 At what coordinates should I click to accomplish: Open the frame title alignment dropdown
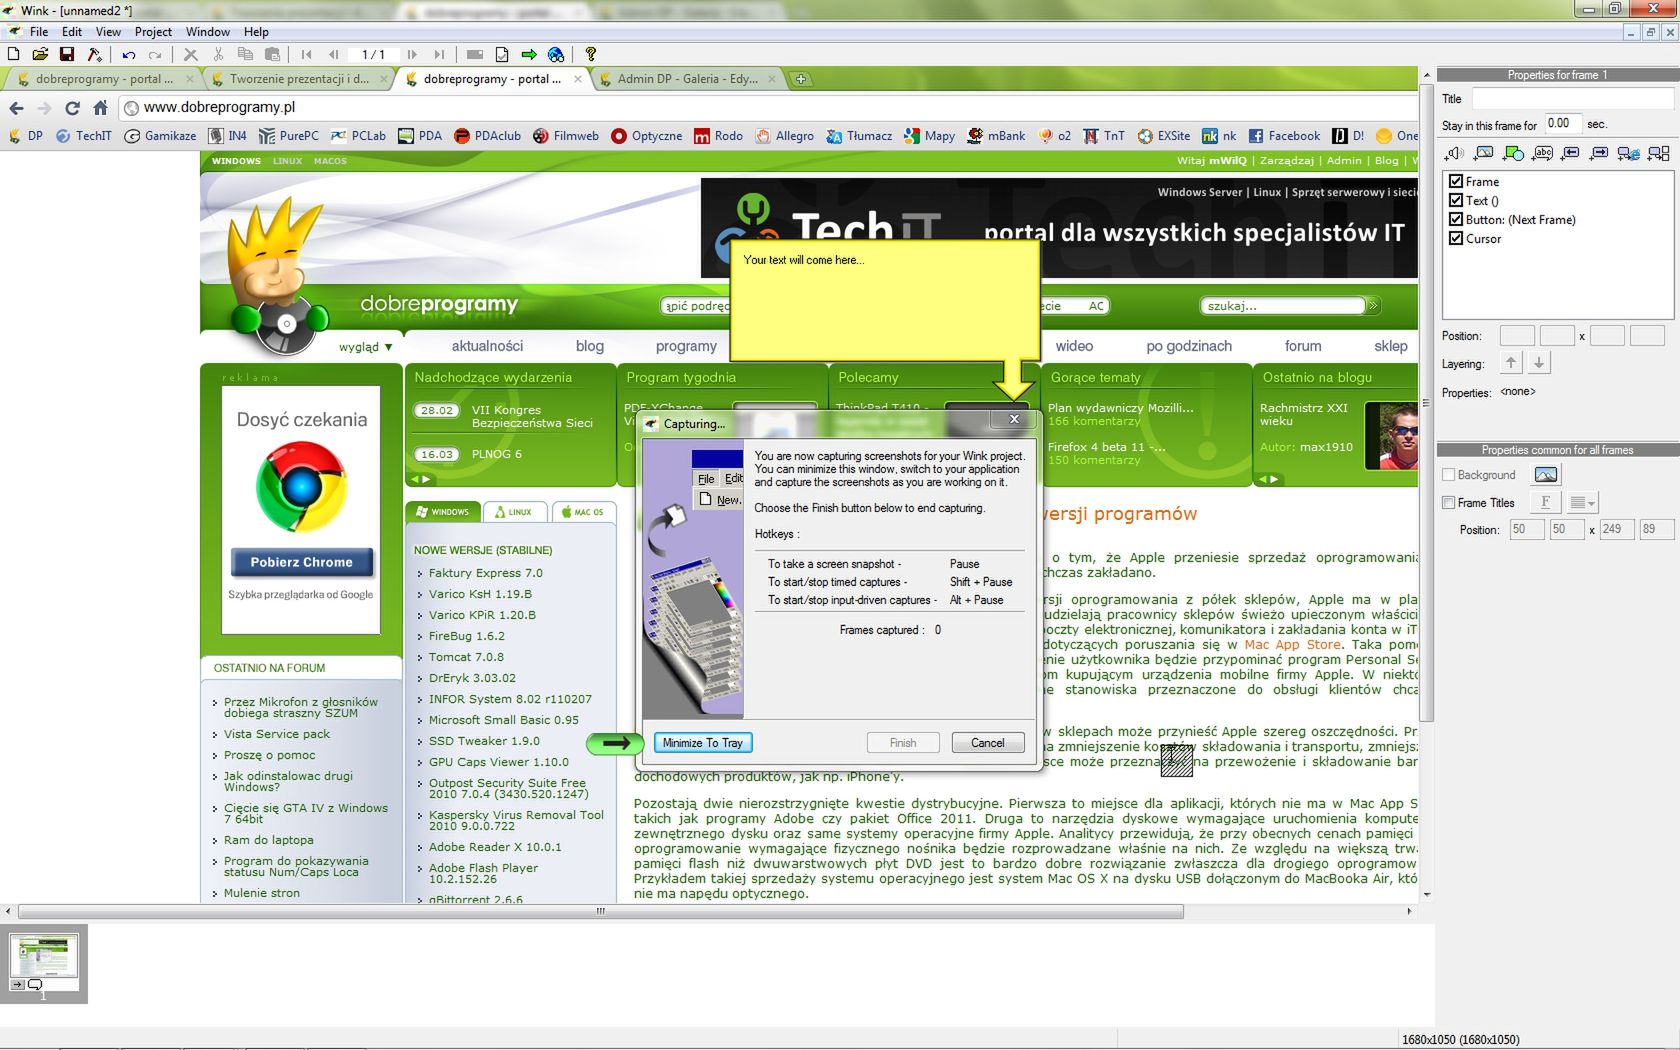(x=1582, y=503)
